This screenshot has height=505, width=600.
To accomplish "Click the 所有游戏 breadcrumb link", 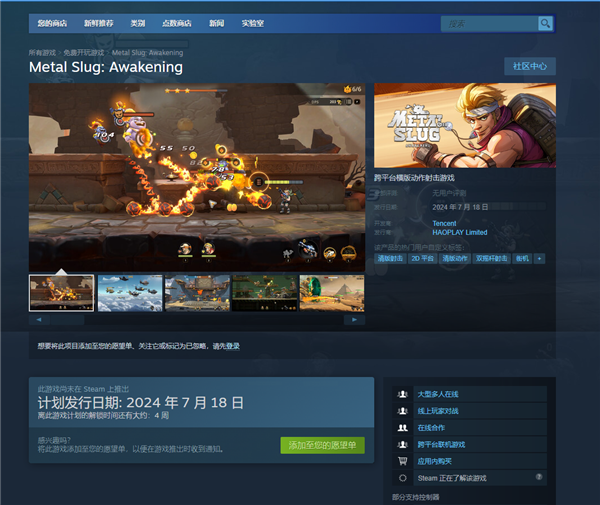I will coord(42,53).
